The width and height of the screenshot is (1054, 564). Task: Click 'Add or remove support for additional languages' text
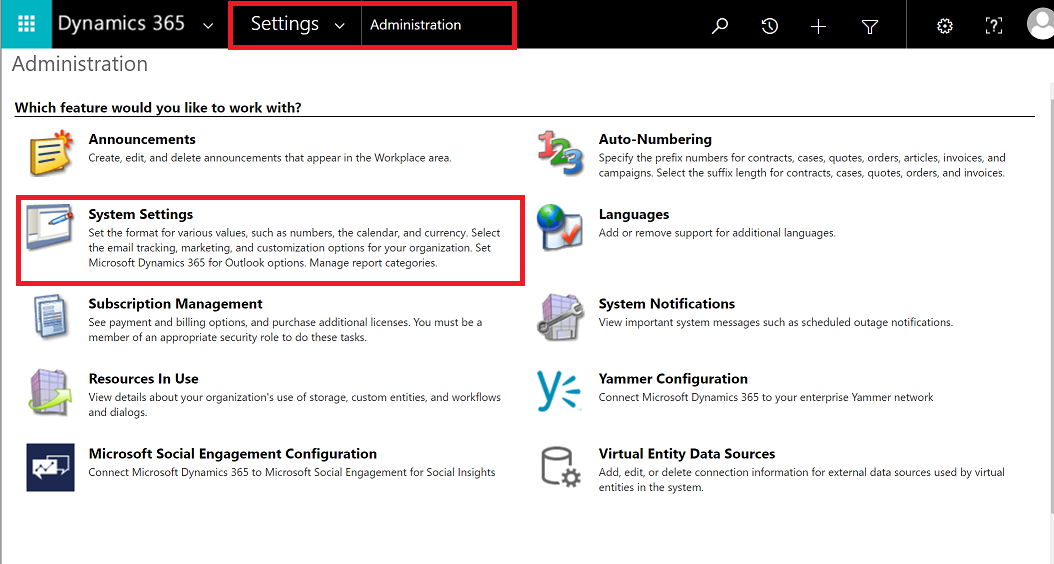click(717, 233)
